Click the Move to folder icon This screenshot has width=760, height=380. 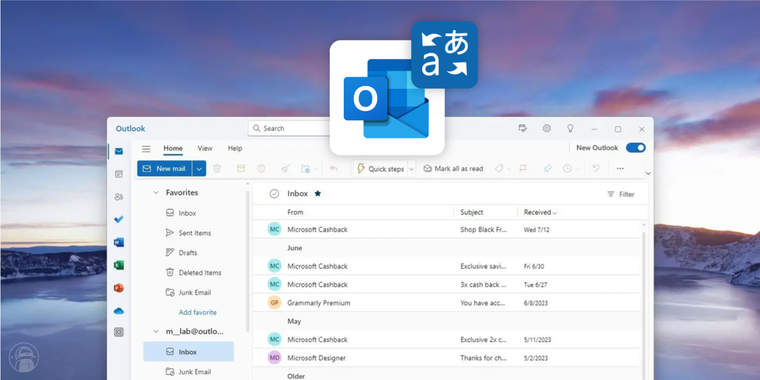coord(305,169)
